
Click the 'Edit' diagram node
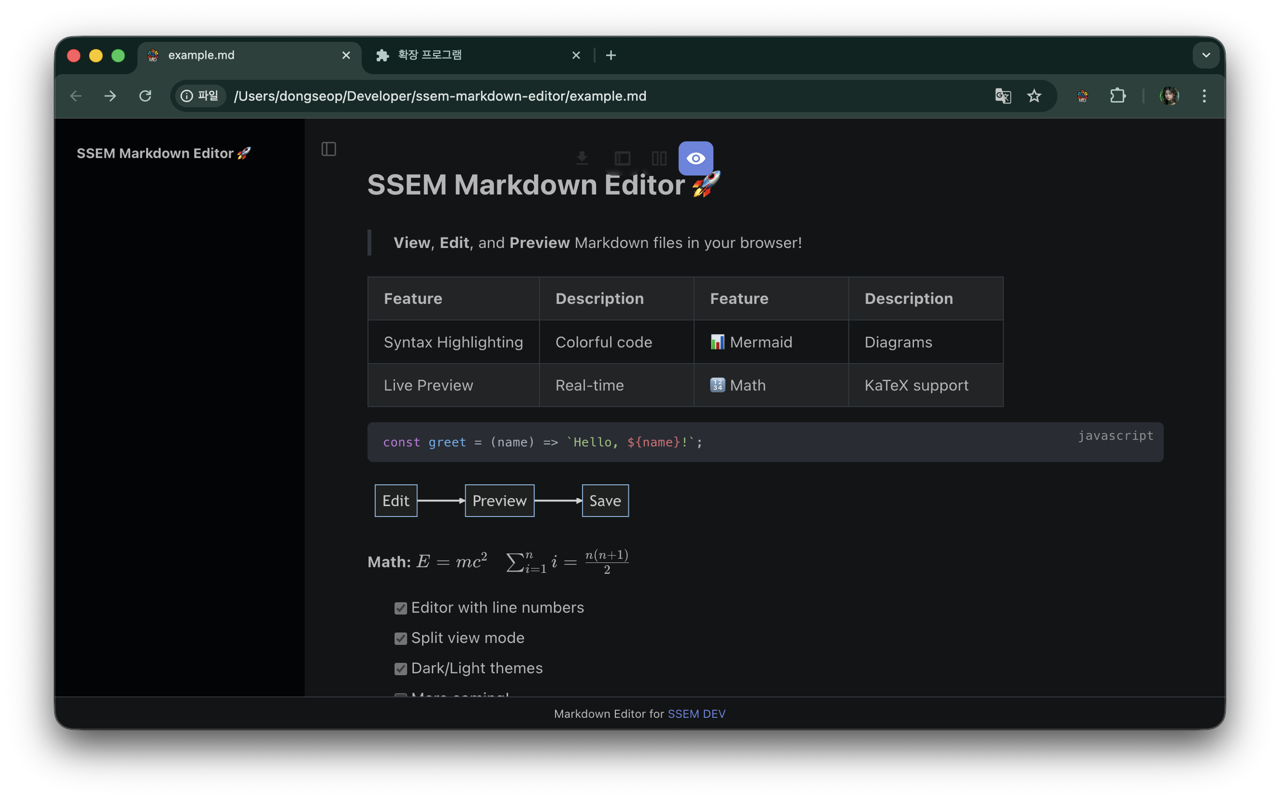tap(396, 501)
